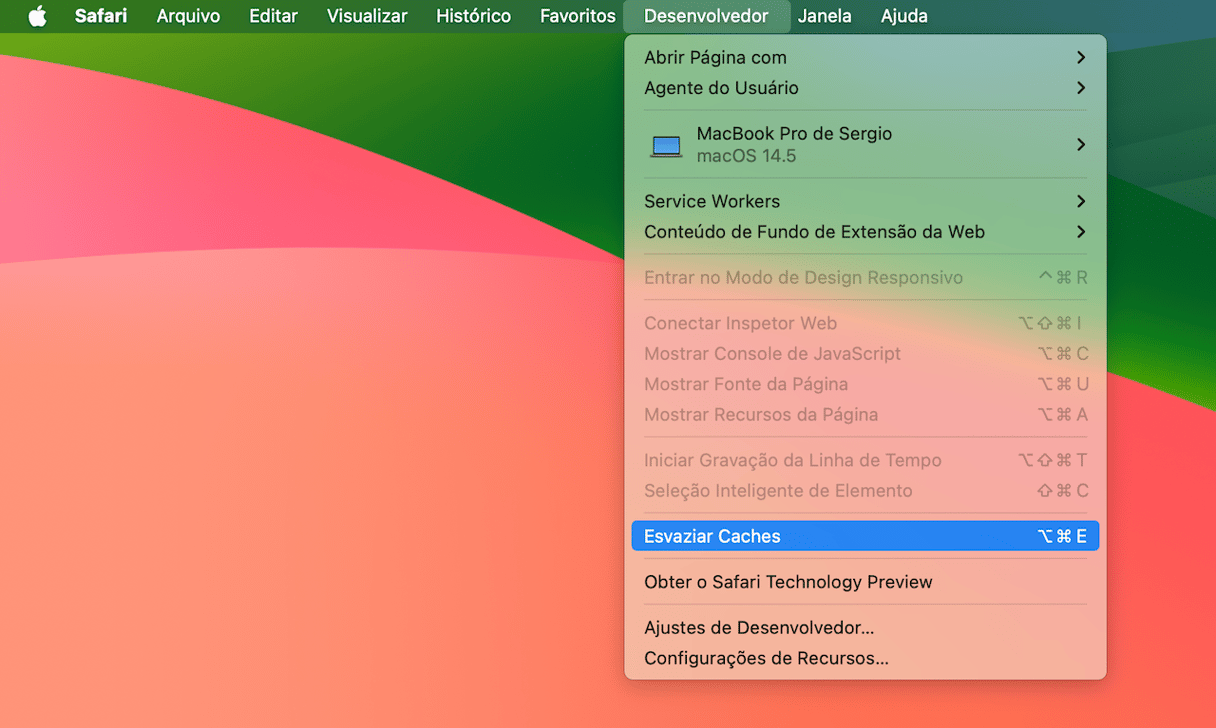
Task: Open the Safari application menu
Action: [101, 16]
